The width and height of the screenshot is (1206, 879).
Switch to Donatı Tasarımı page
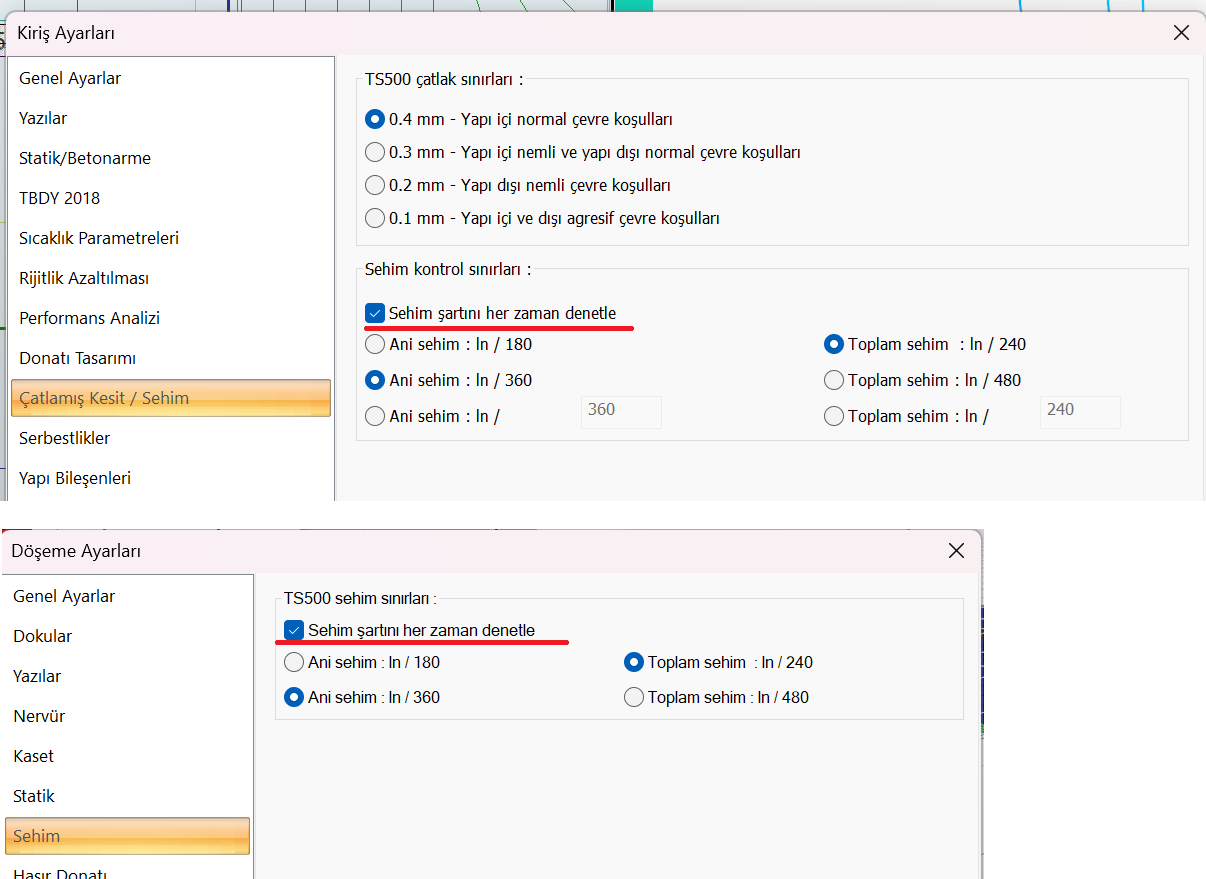[171, 358]
